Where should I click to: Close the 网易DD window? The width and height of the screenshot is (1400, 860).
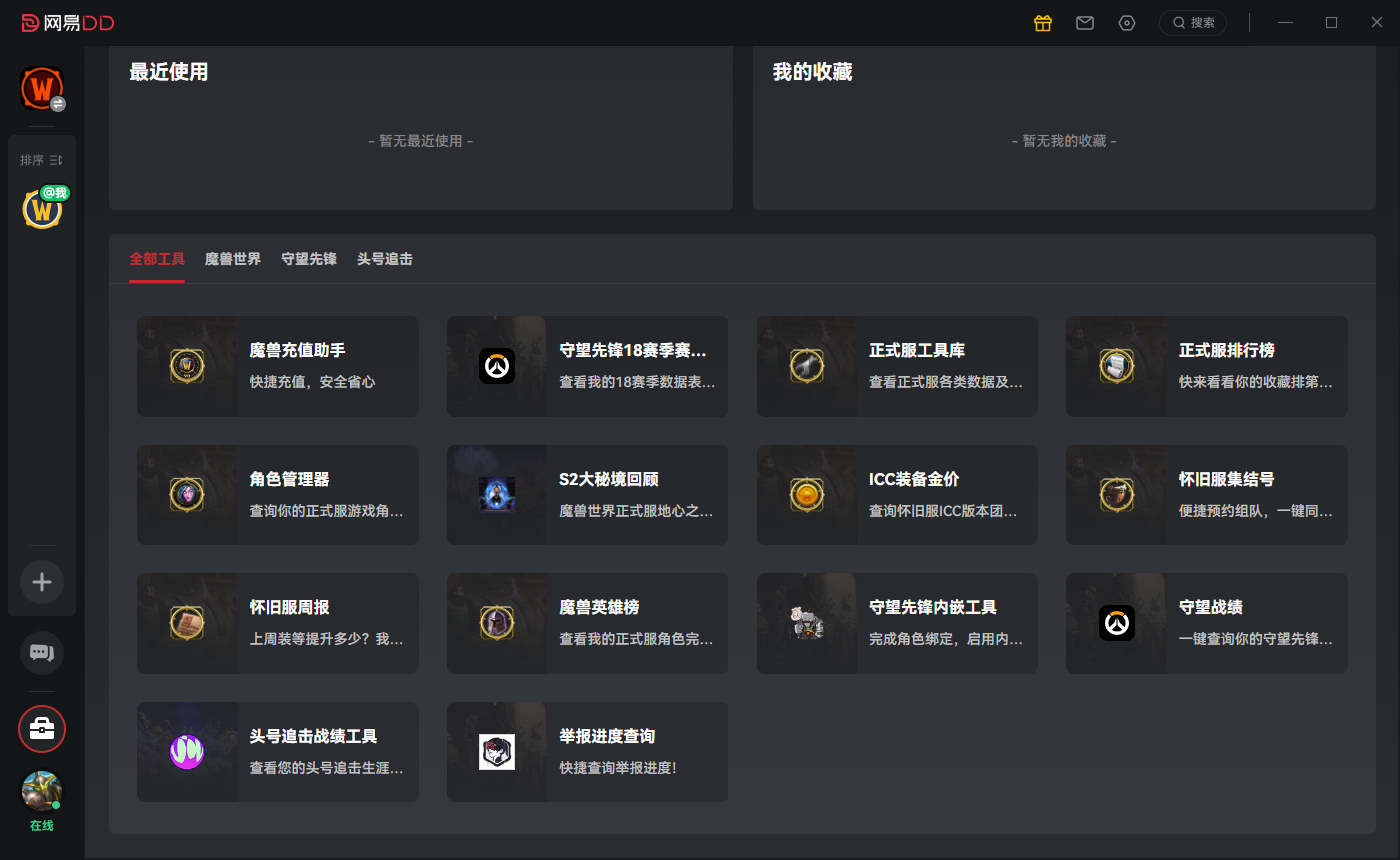point(1377,23)
